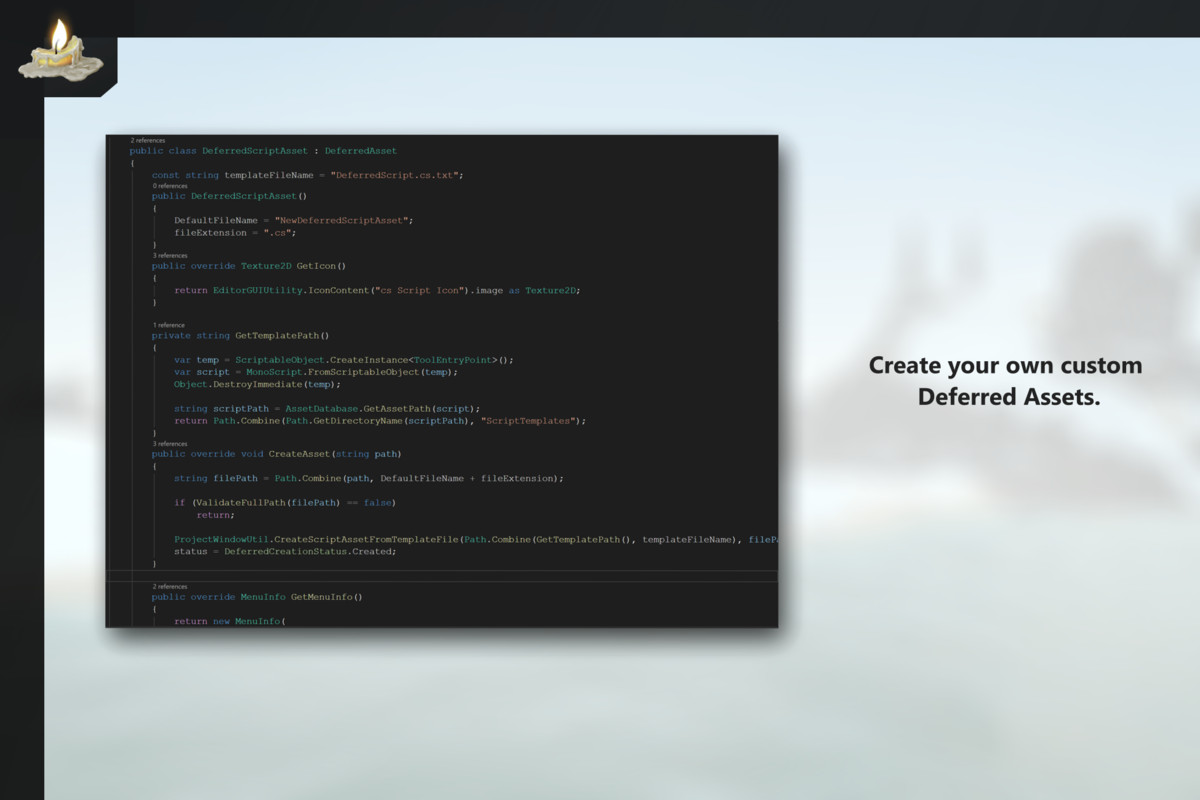
Task: Click the "const string templateFileName" line
Action: (308, 175)
